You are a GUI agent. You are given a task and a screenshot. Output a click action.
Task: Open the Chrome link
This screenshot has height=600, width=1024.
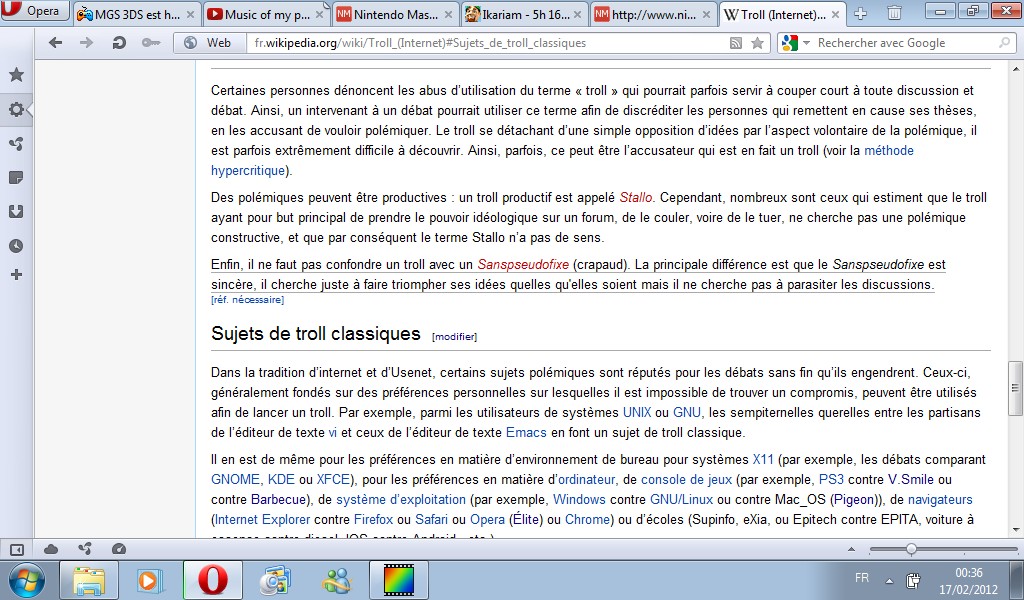[x=587, y=520]
